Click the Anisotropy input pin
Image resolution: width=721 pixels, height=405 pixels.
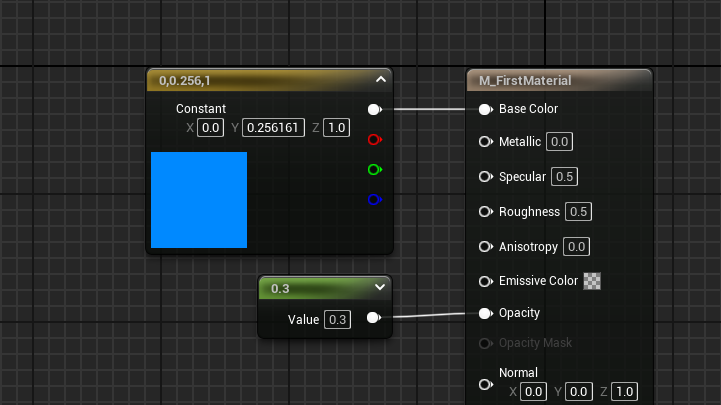point(486,246)
